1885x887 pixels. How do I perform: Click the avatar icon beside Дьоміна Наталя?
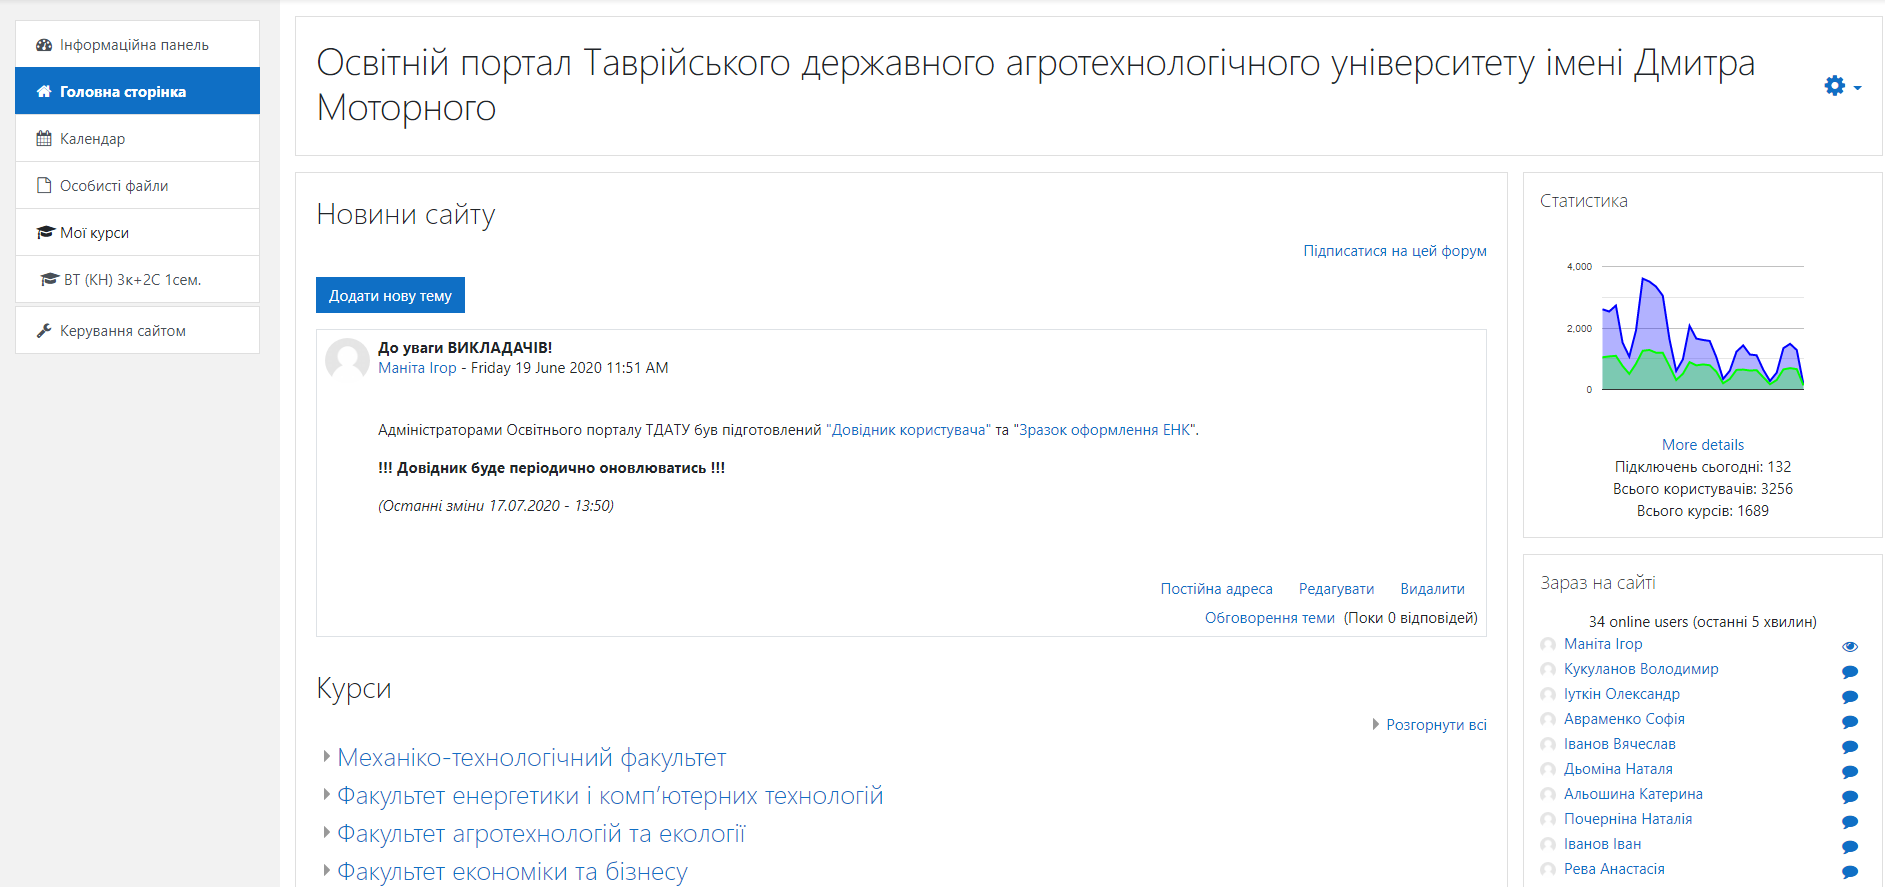1548,769
